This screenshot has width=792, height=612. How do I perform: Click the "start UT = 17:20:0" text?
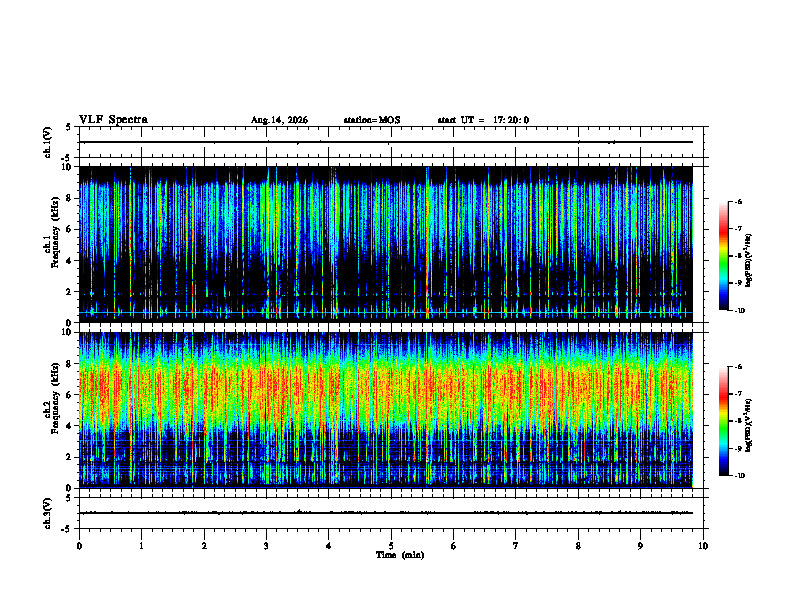tap(483, 120)
